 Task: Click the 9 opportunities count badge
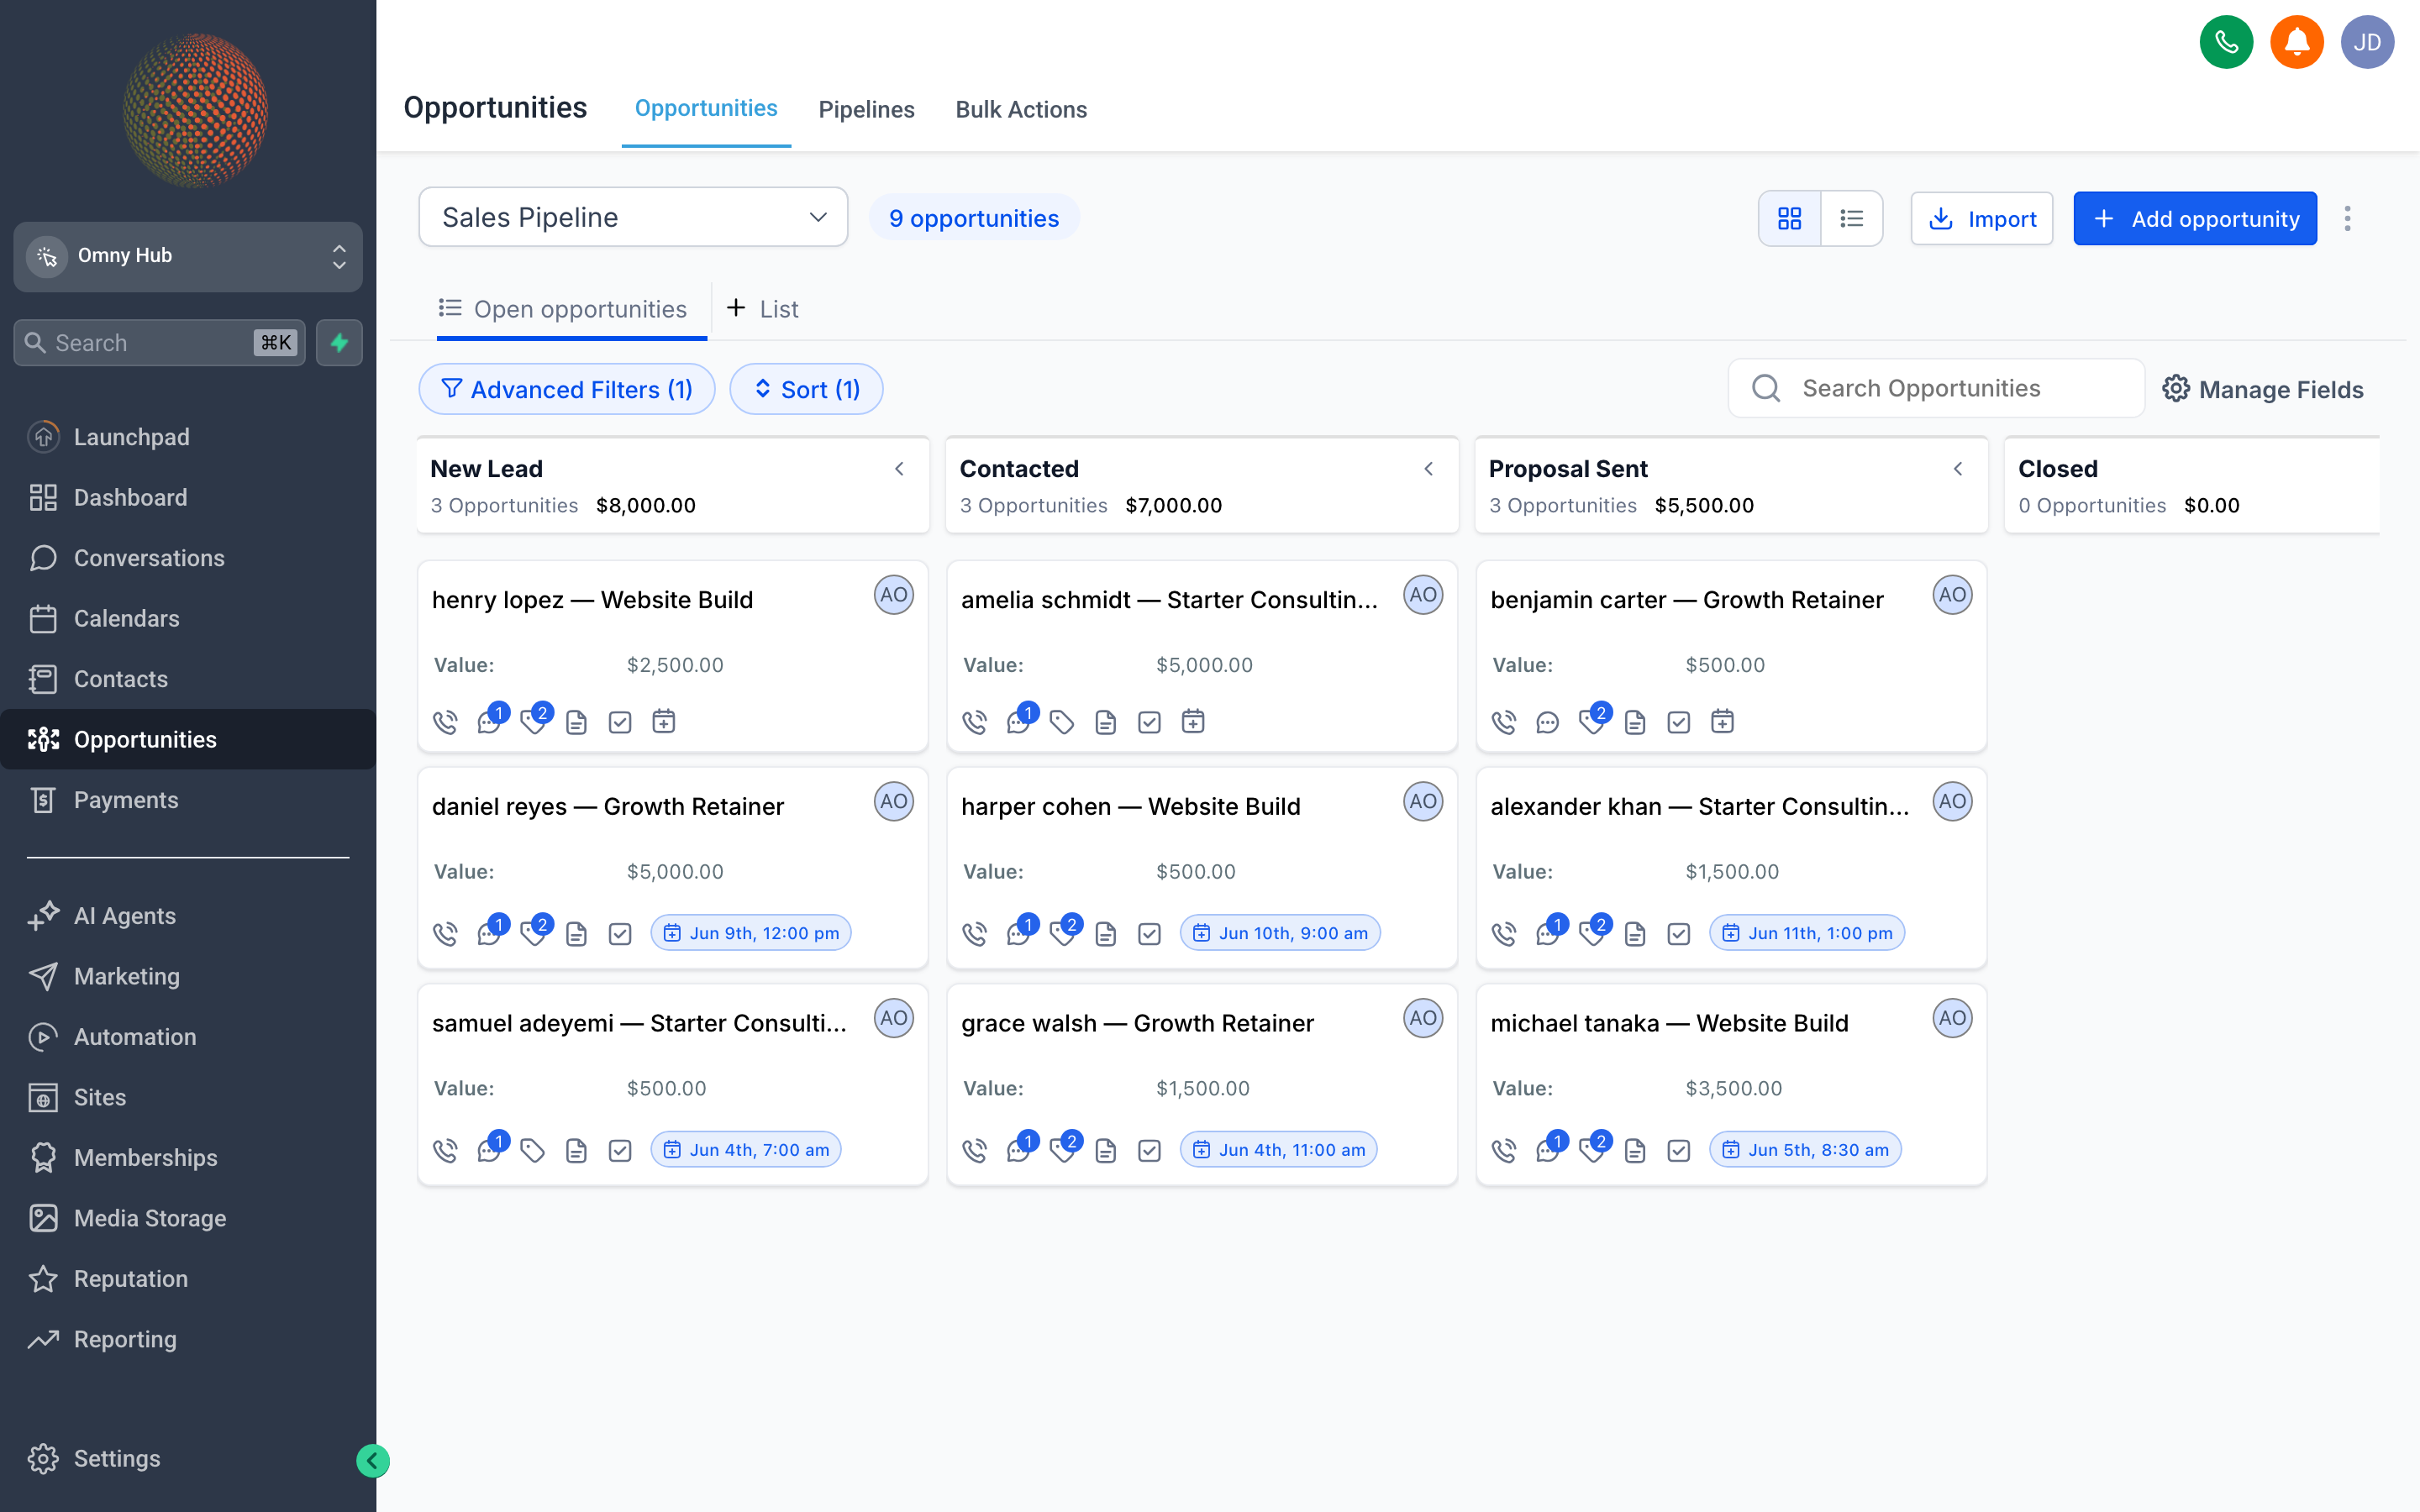[974, 218]
